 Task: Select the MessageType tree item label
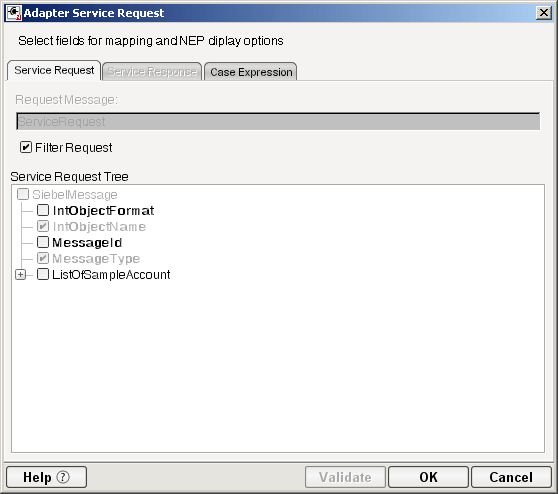(x=96, y=259)
